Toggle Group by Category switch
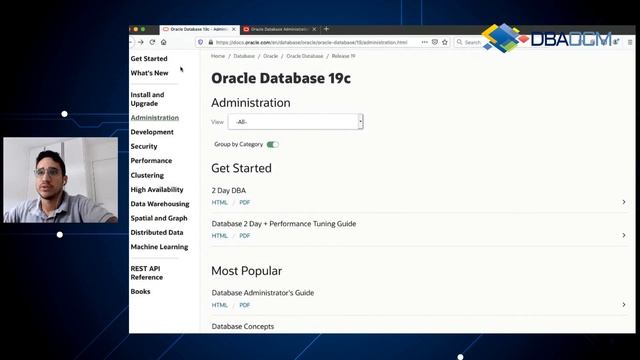This screenshot has width=640, height=360. click(273, 144)
